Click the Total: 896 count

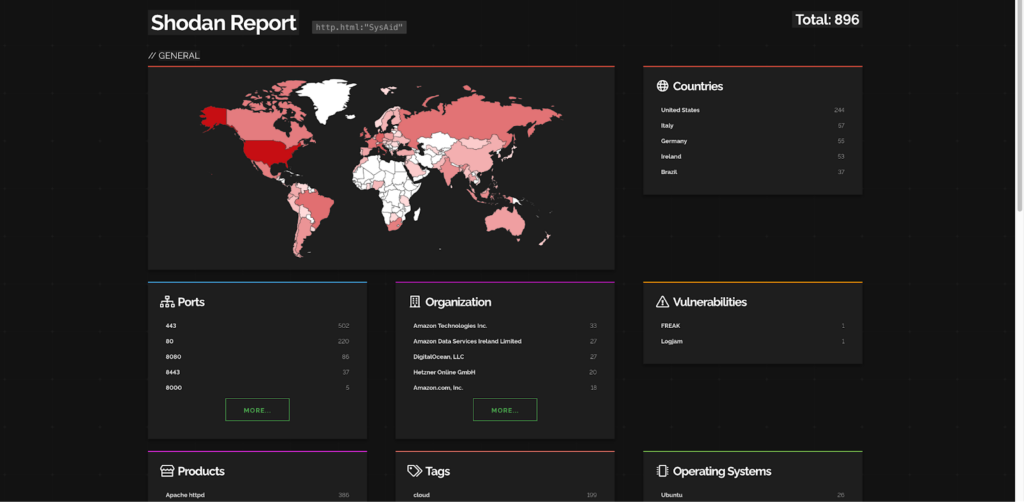click(827, 20)
